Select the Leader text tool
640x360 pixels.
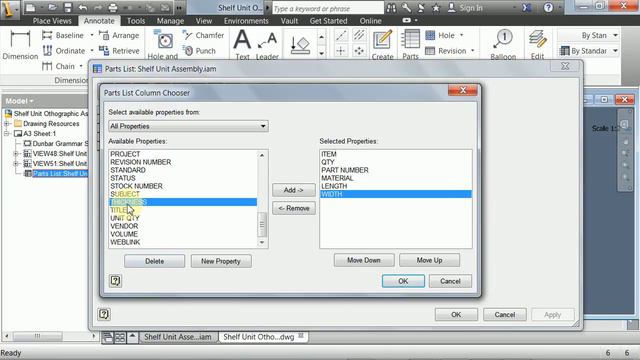(x=267, y=45)
